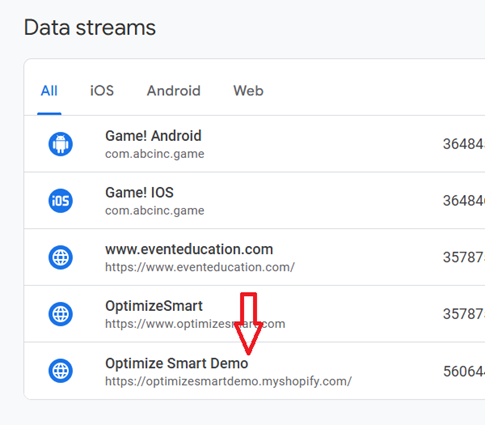Open the Optimize Smart Demo stream name
The width and height of the screenshot is (485, 425).
pos(177,363)
